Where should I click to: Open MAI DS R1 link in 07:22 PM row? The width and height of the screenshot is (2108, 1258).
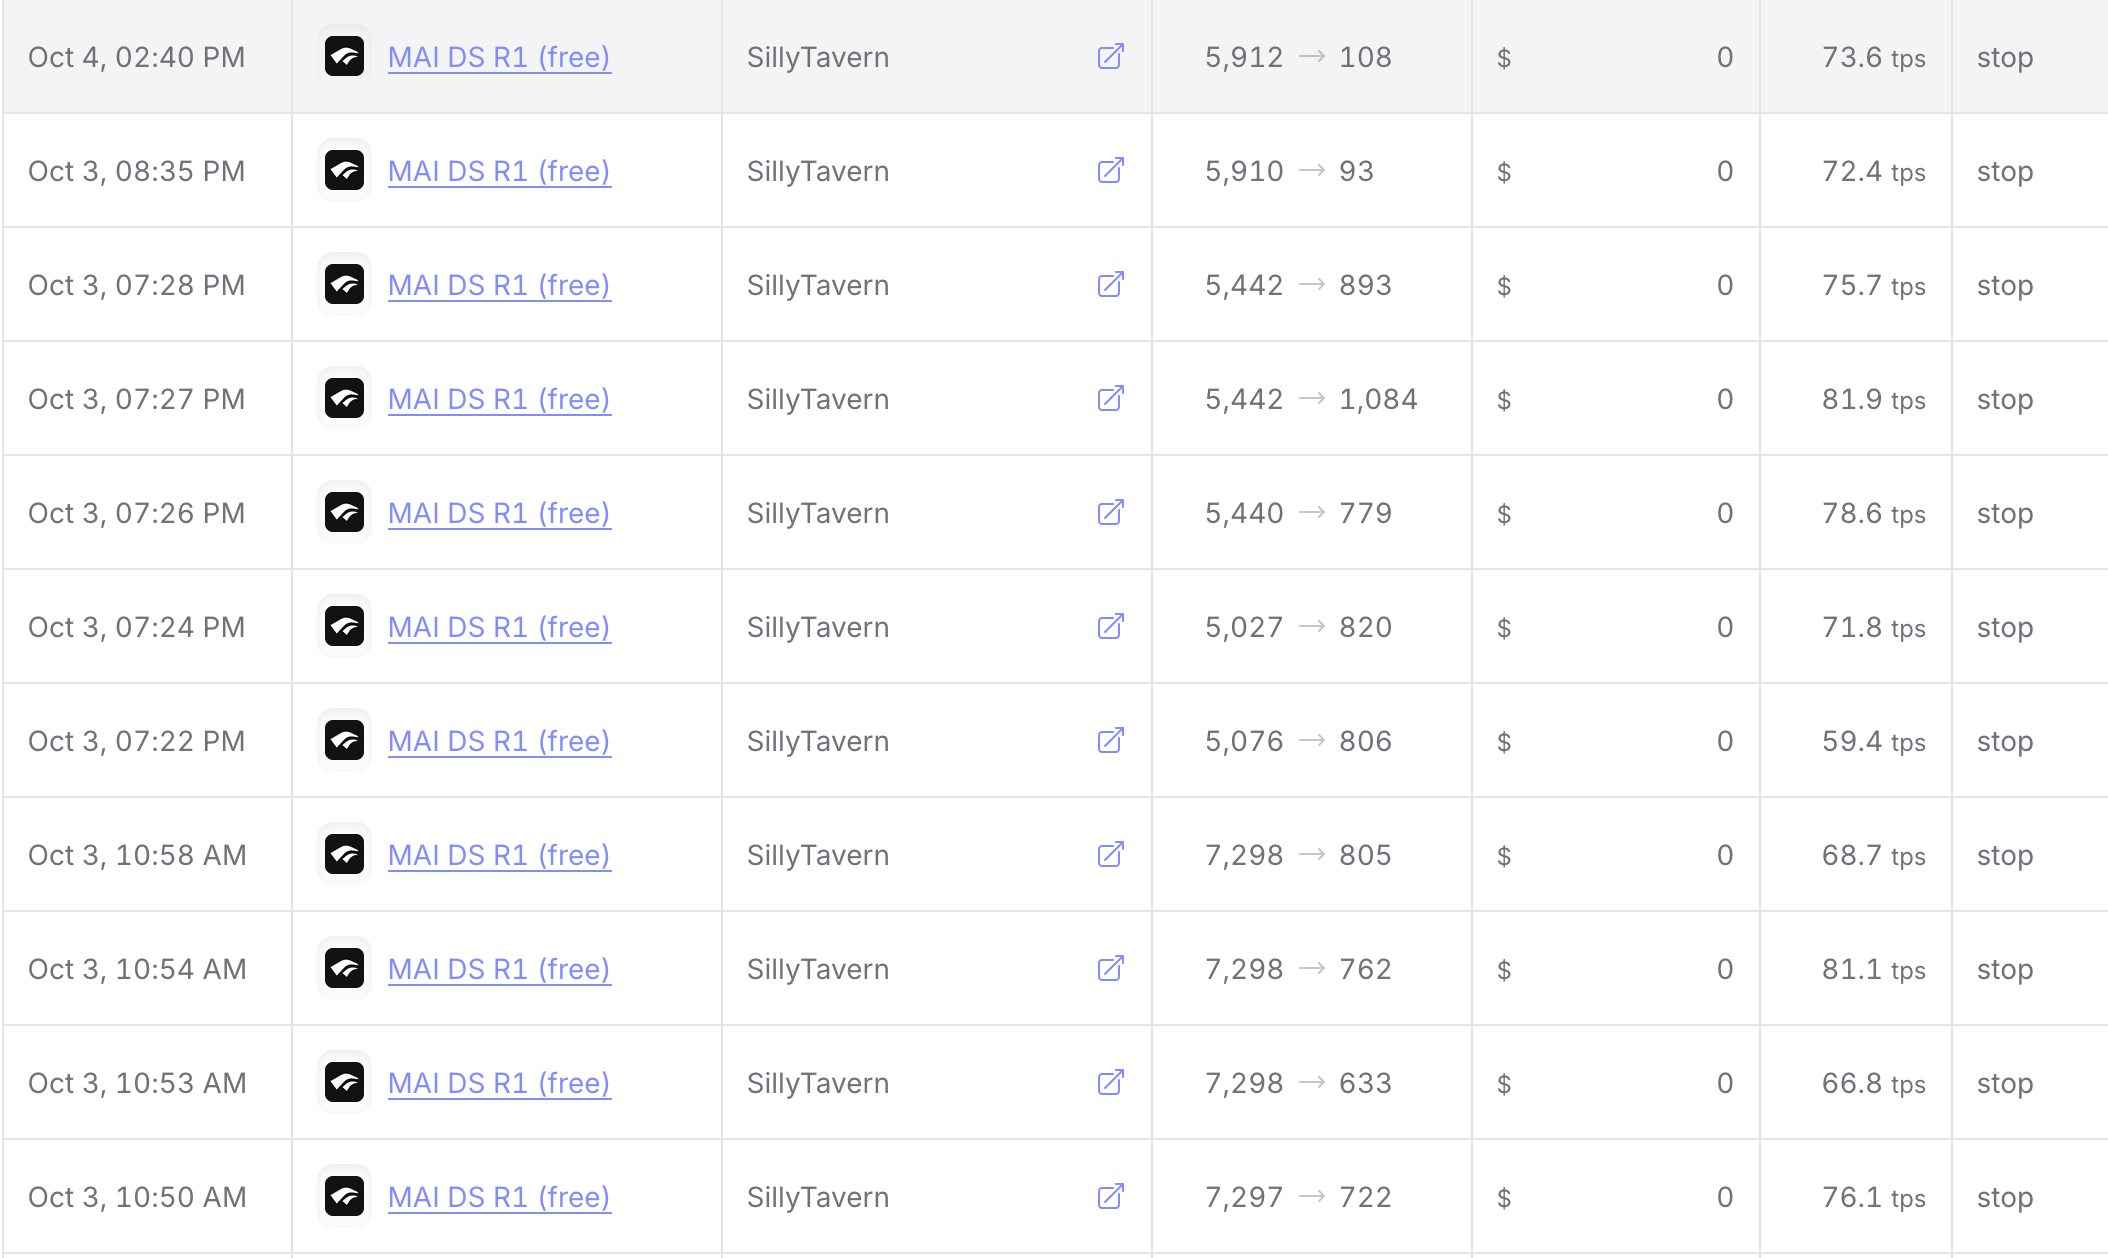tap(498, 741)
